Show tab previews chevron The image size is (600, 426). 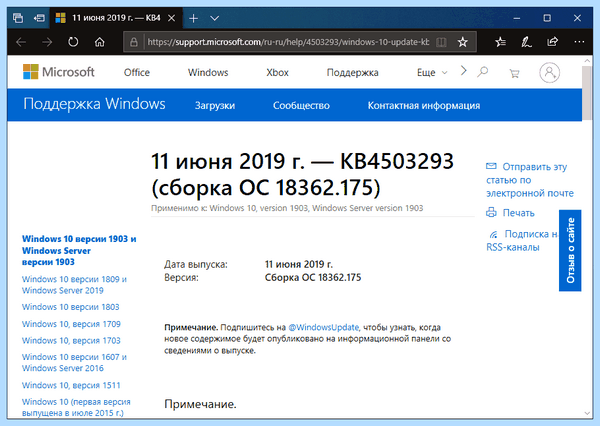(215, 18)
